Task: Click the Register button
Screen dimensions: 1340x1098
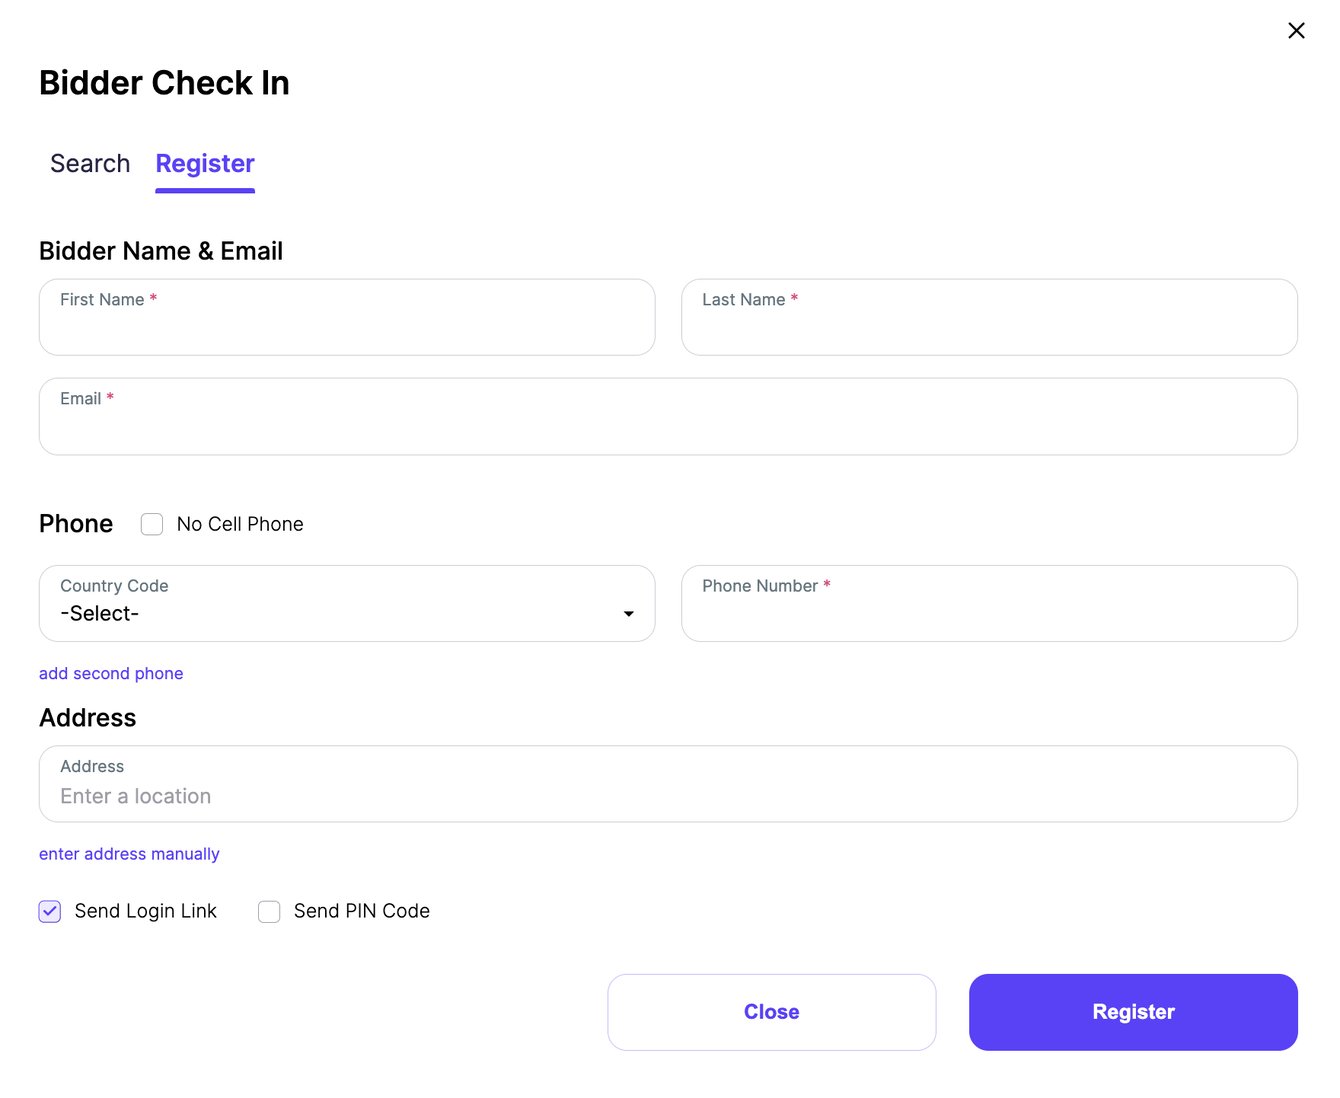Action: pyautogui.click(x=1132, y=1012)
